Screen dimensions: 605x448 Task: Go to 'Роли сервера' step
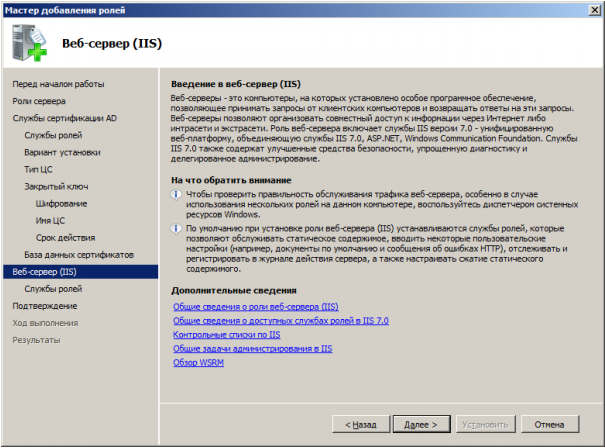[x=40, y=101]
